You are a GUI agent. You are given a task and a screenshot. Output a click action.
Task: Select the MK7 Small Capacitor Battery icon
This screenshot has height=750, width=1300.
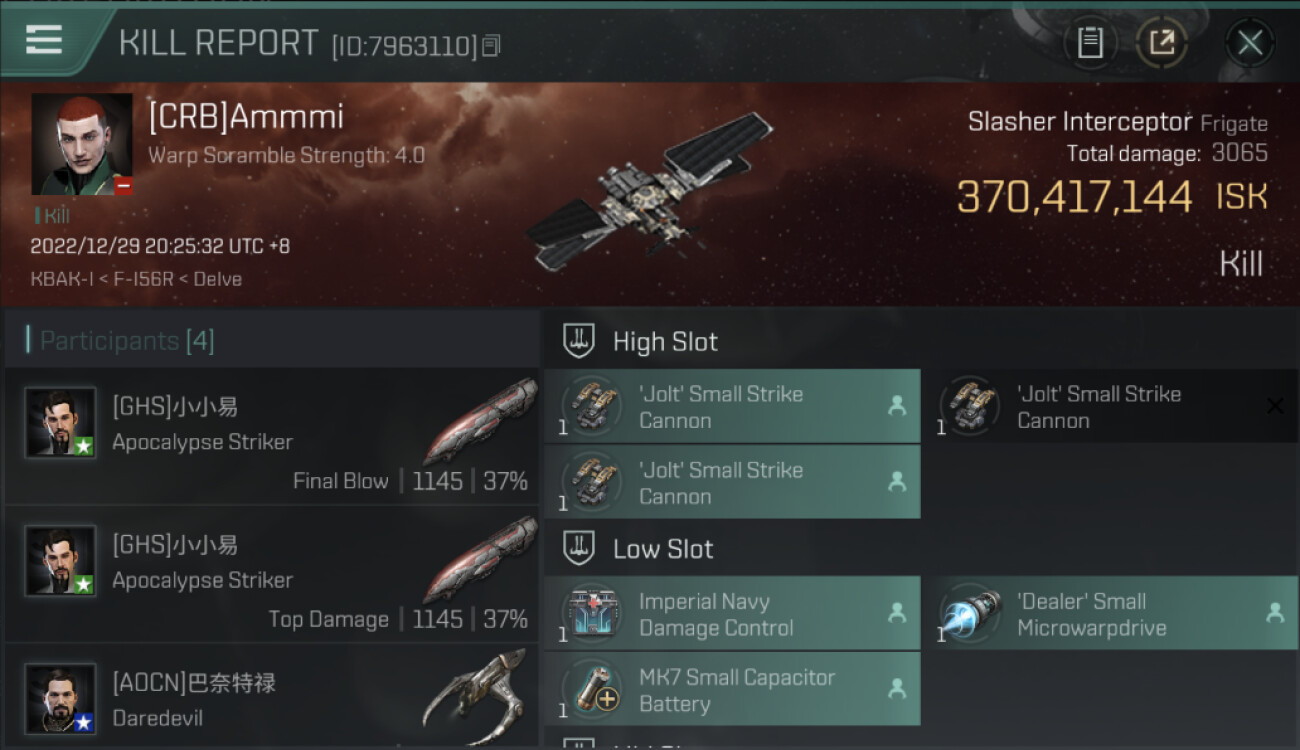593,690
